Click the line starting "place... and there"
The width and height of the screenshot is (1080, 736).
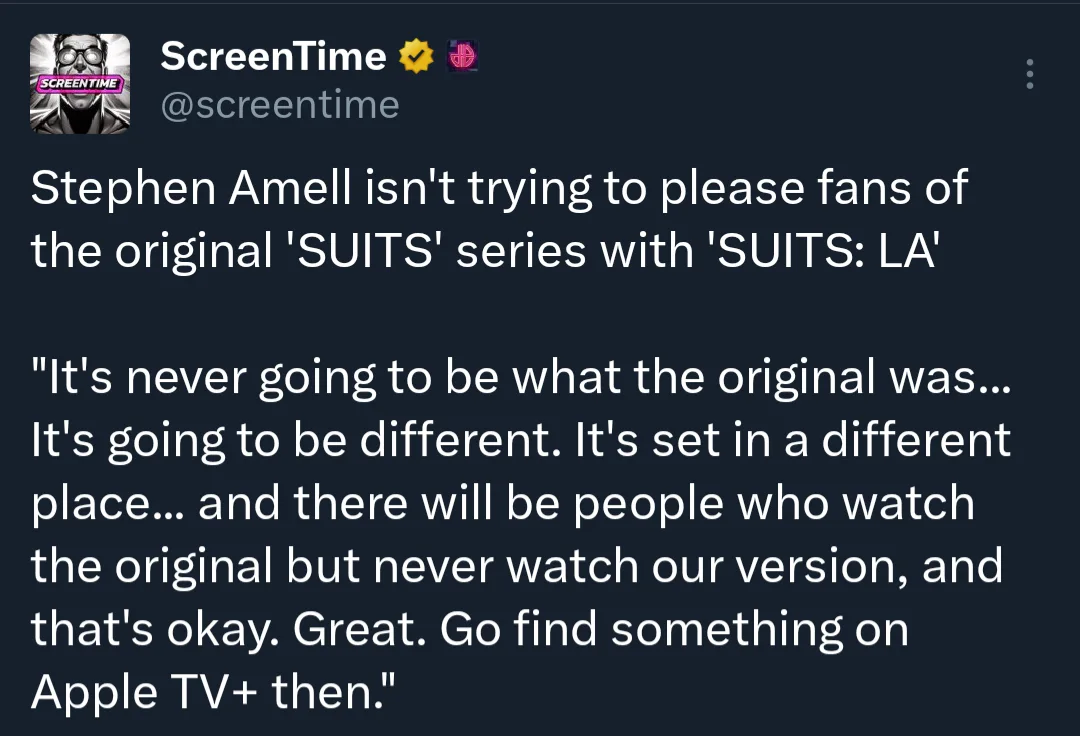(x=500, y=504)
